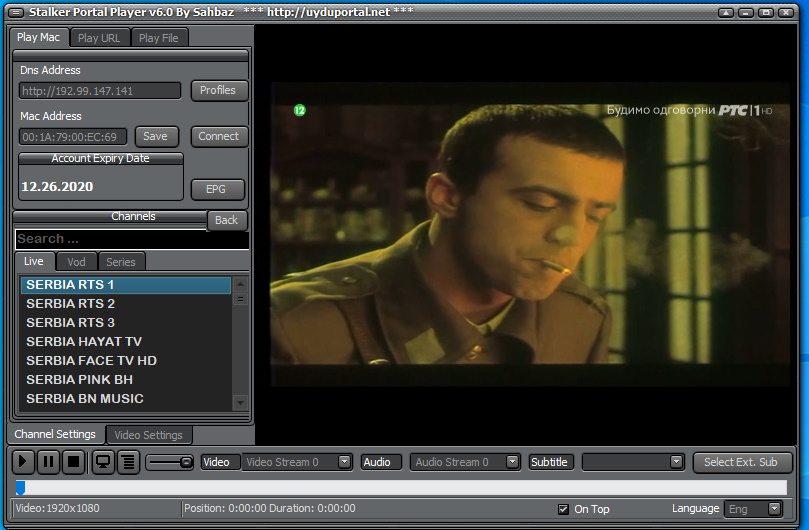Select SERBIA FACE TV HD channel
The width and height of the screenshot is (809, 530).
click(126, 361)
